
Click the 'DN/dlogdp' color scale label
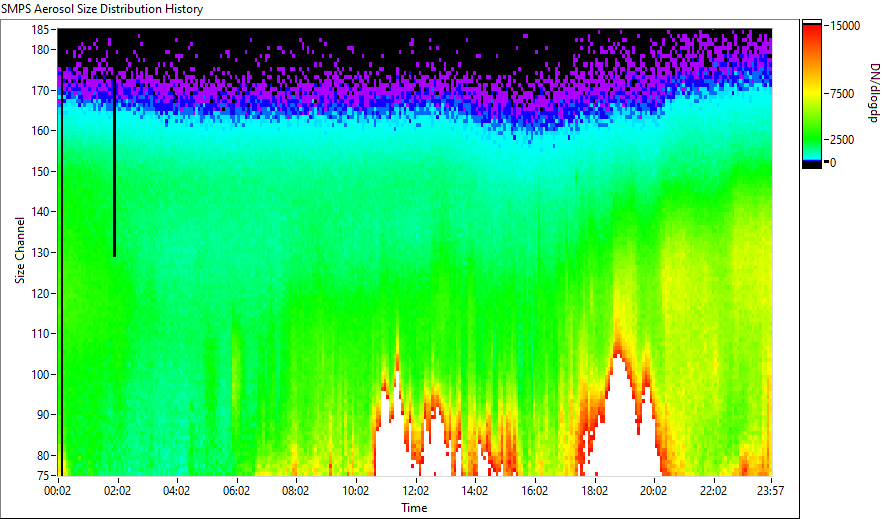point(873,92)
